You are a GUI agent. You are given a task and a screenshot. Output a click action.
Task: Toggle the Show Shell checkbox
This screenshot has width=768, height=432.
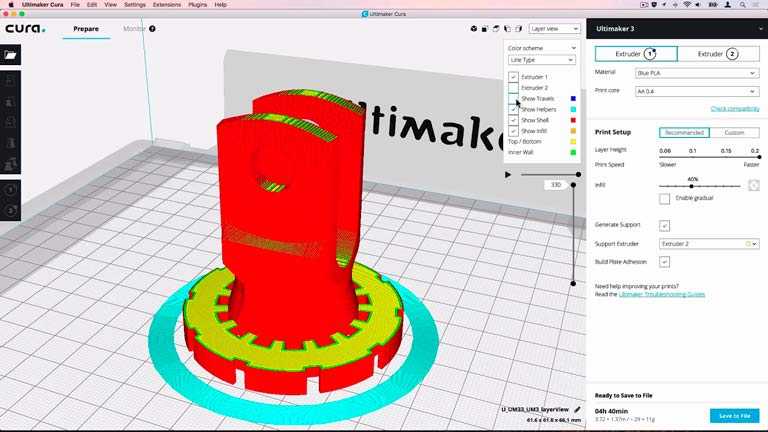[513, 120]
